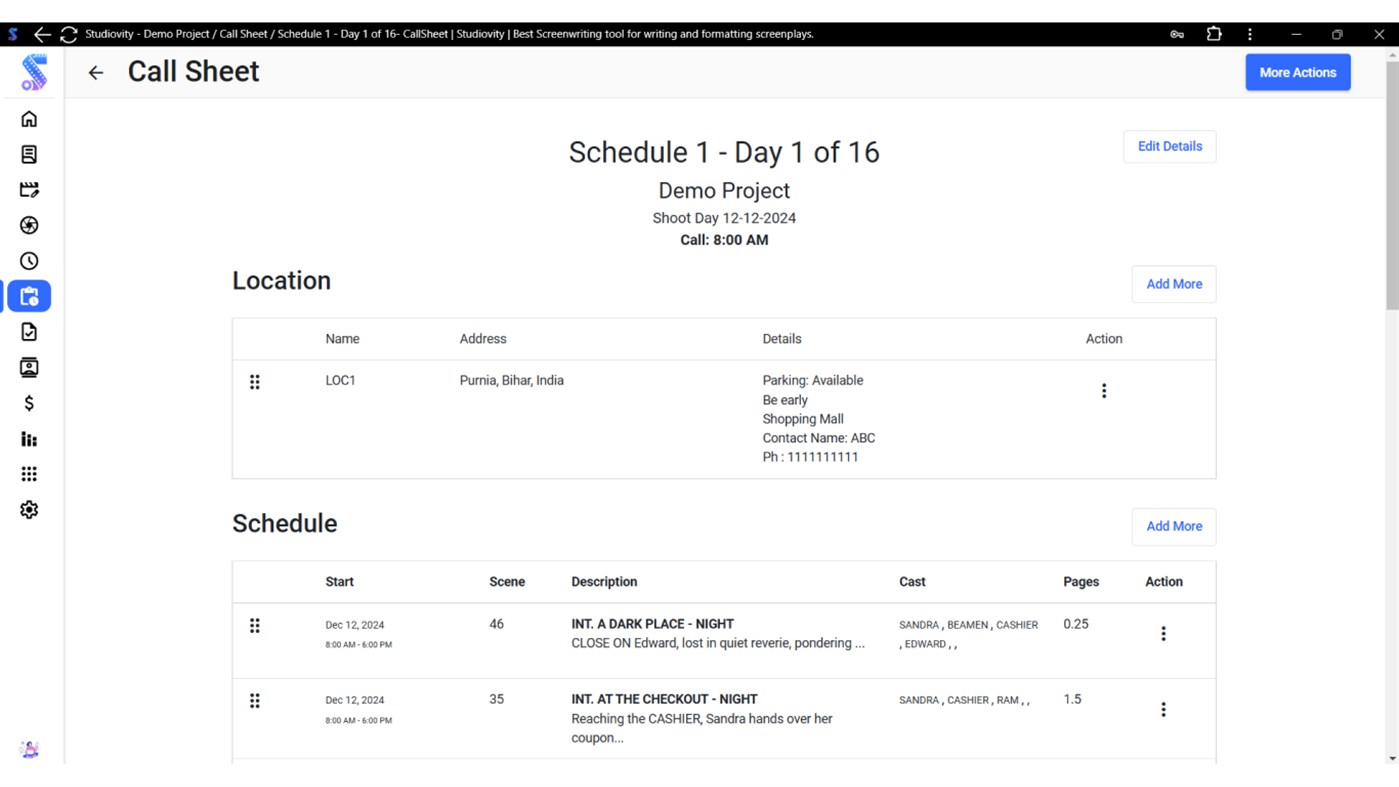Click the back arrow beside Call Sheet

coord(95,72)
